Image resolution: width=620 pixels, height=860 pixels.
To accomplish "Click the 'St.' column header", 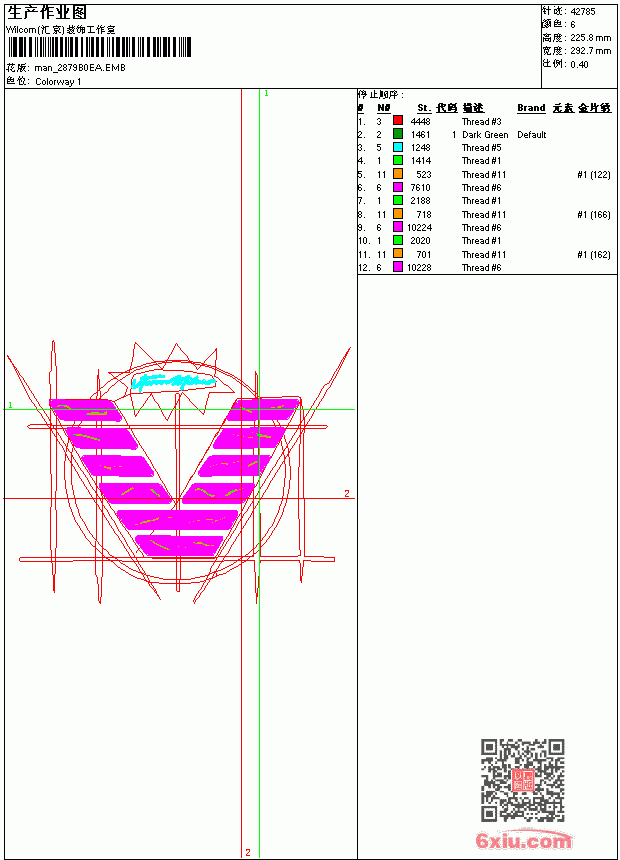I will click(x=424, y=108).
